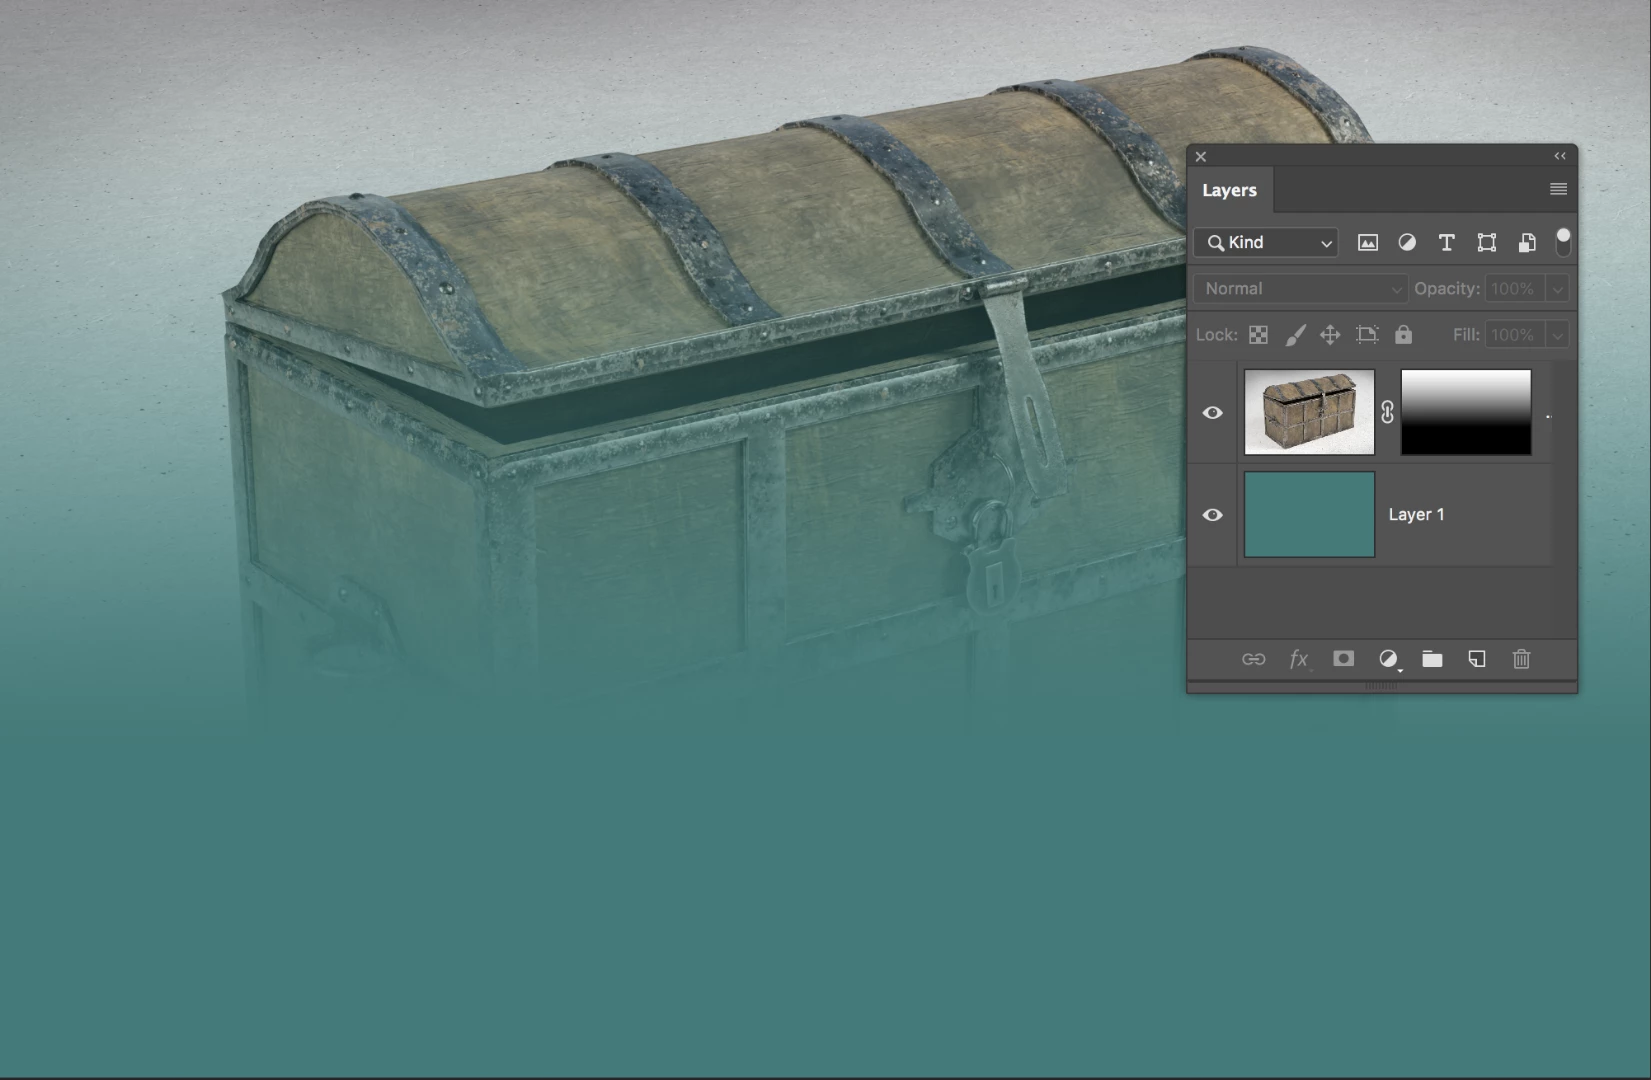Create new fill or adjustment layer
The width and height of the screenshot is (1651, 1080).
(x=1388, y=659)
